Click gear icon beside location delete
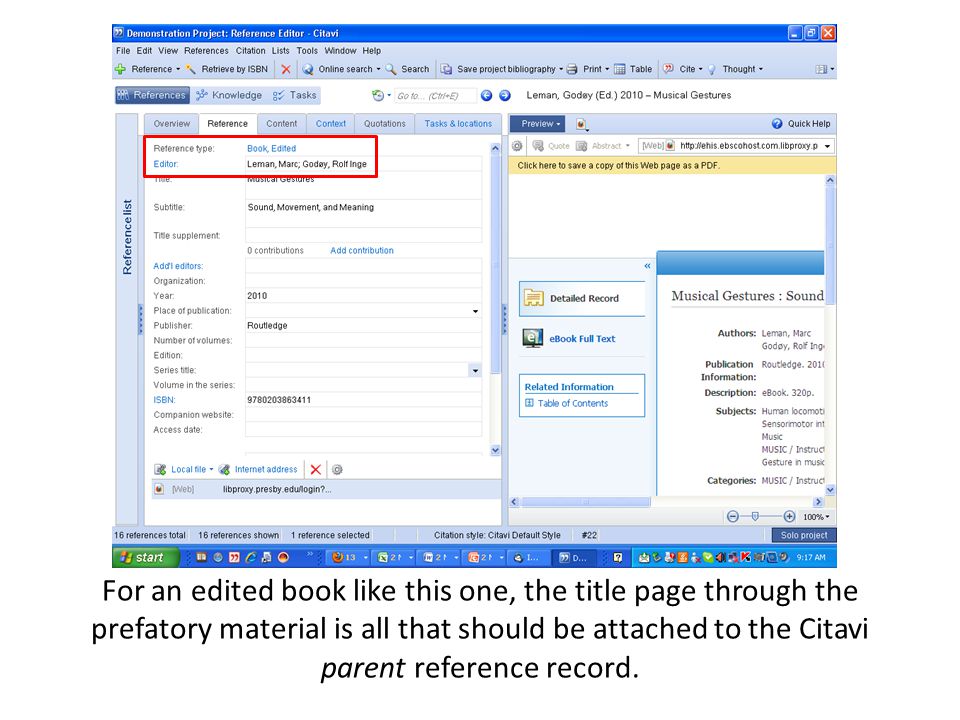Image resolution: width=960 pixels, height=720 pixels. point(337,470)
